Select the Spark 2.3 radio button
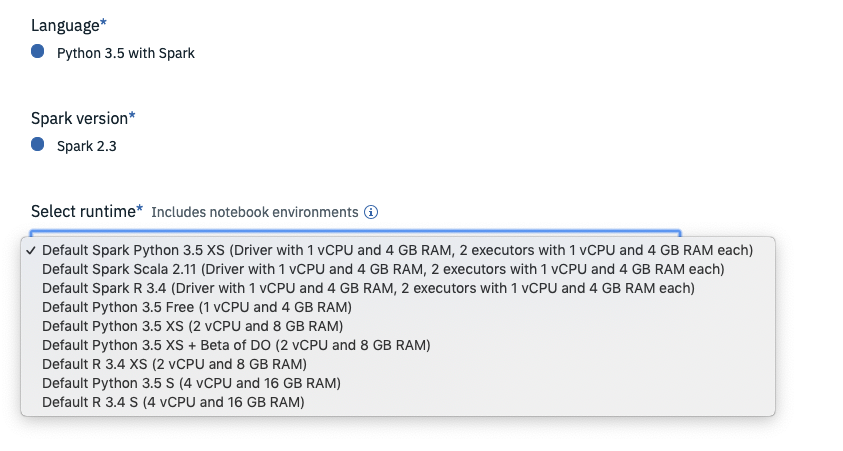843x451 pixels. pyautogui.click(x=38, y=144)
